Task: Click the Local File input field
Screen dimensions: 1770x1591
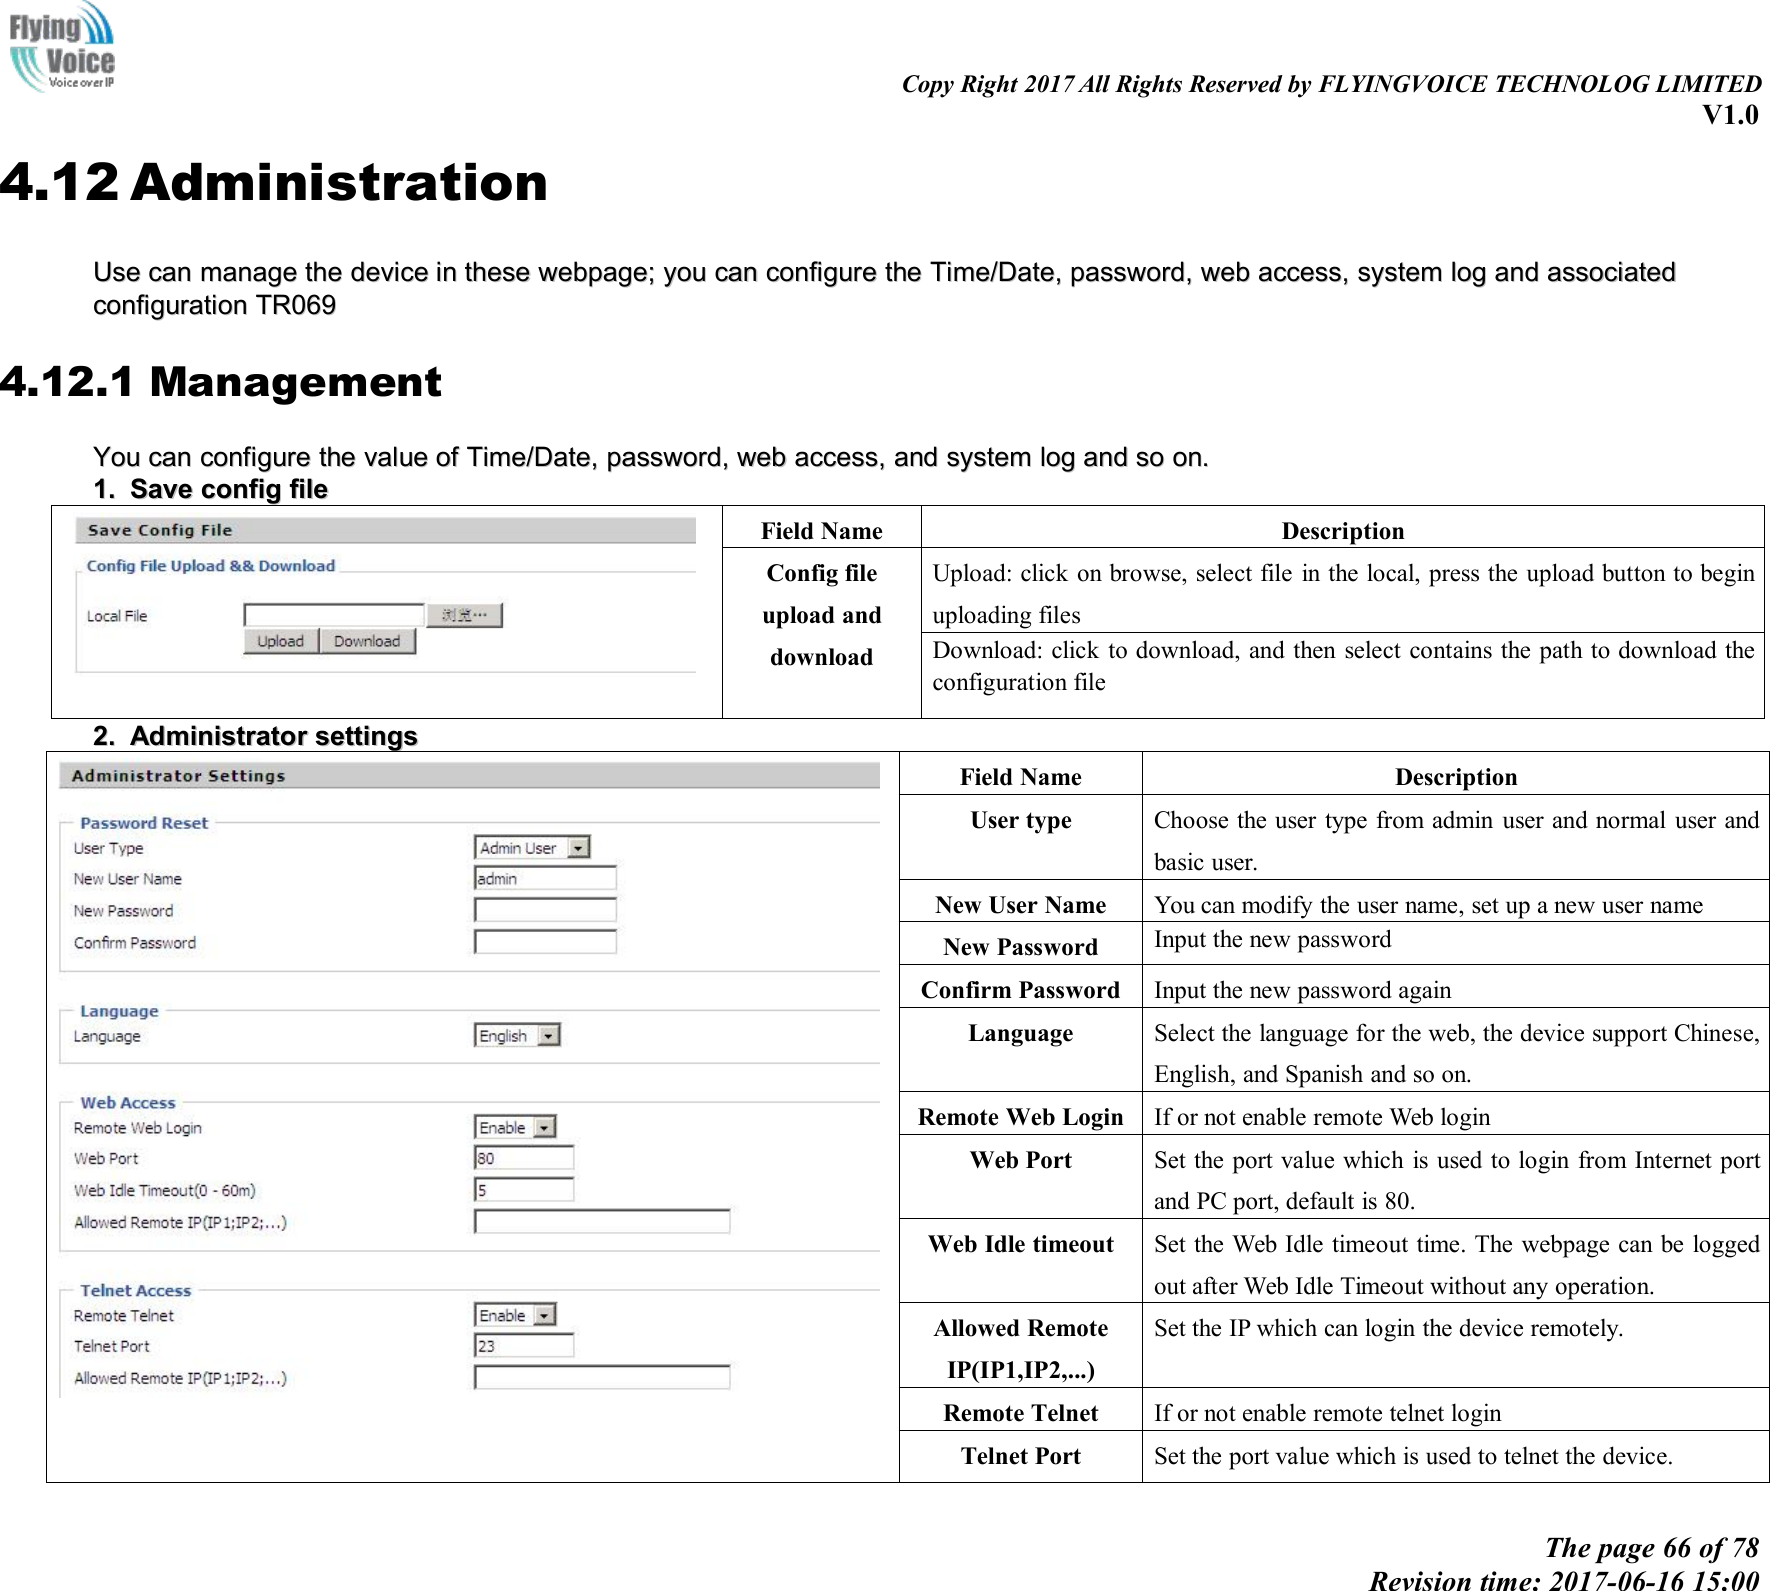Action: [x=334, y=614]
